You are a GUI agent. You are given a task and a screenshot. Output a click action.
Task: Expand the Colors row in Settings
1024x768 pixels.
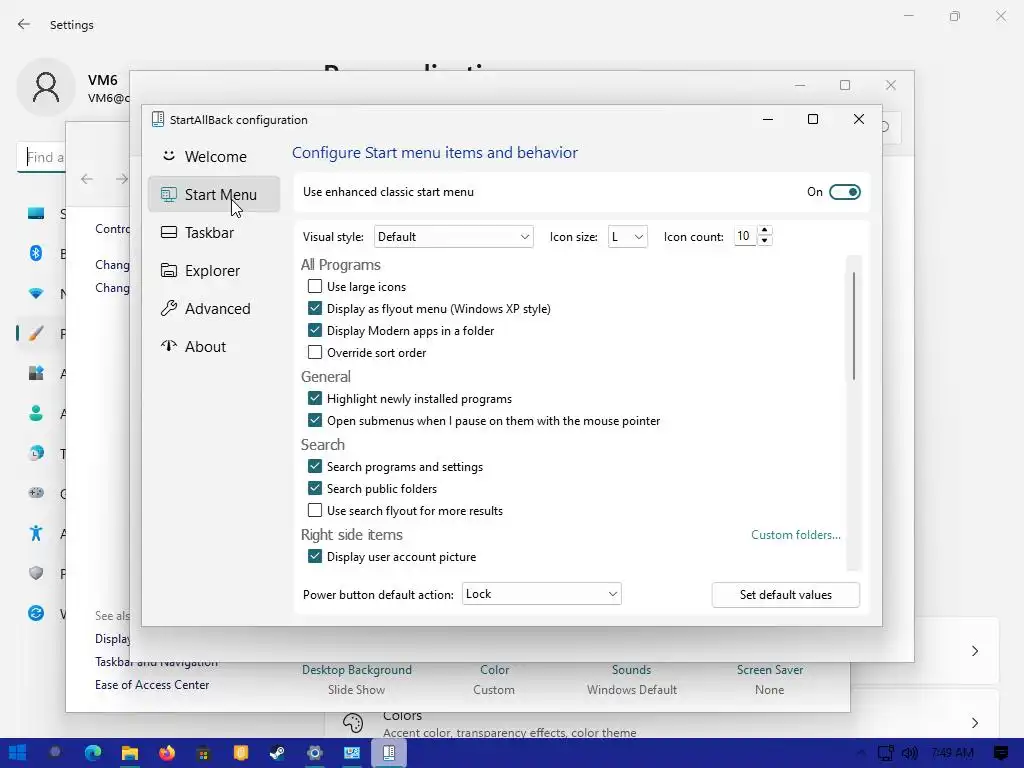tap(974, 723)
